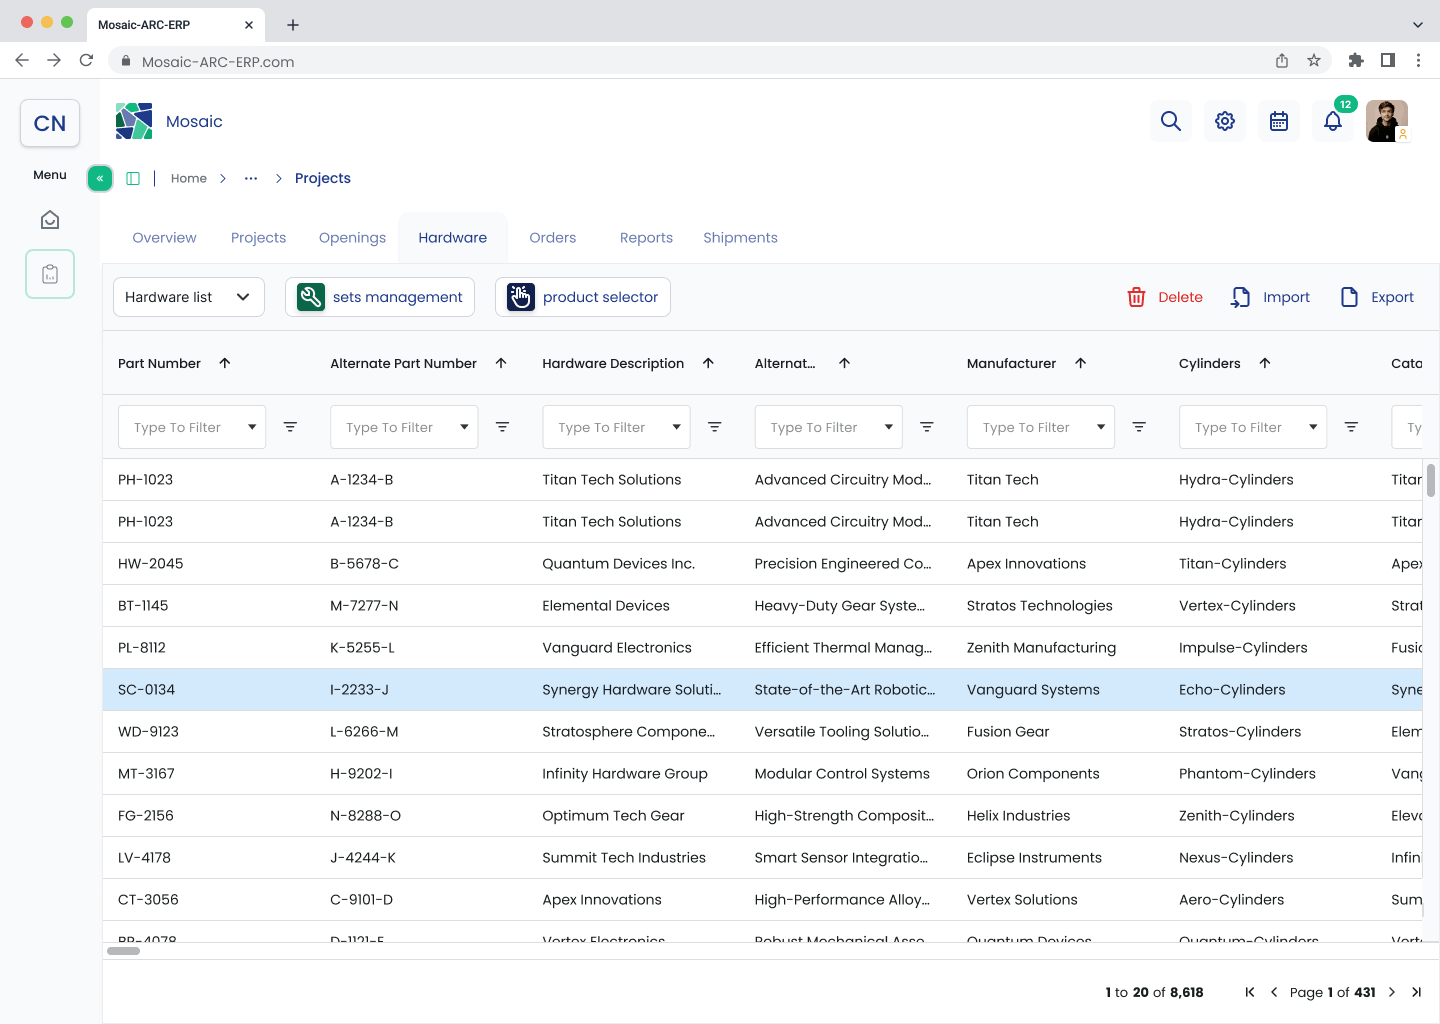Click the Import button
This screenshot has width=1440, height=1024.
1270,297
